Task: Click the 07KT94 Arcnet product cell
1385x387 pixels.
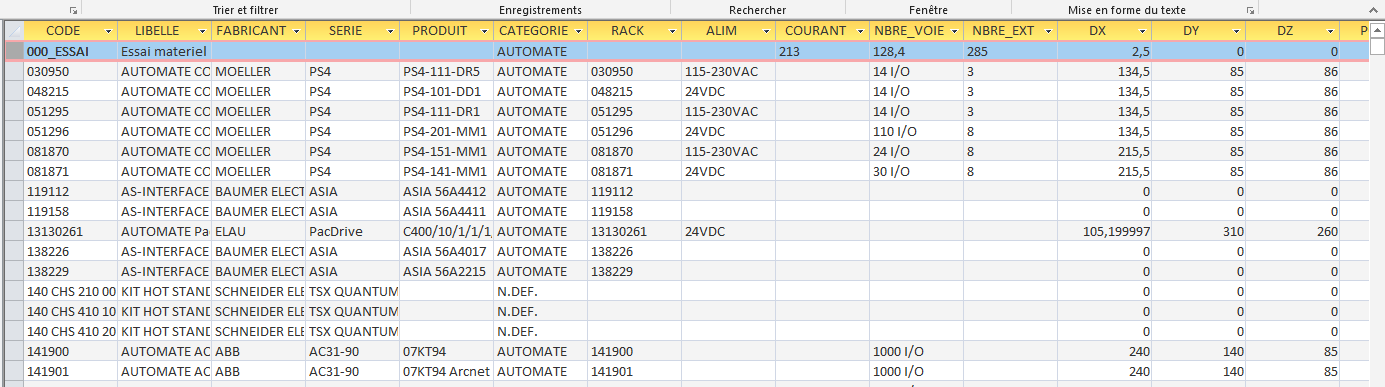Action: [446, 371]
